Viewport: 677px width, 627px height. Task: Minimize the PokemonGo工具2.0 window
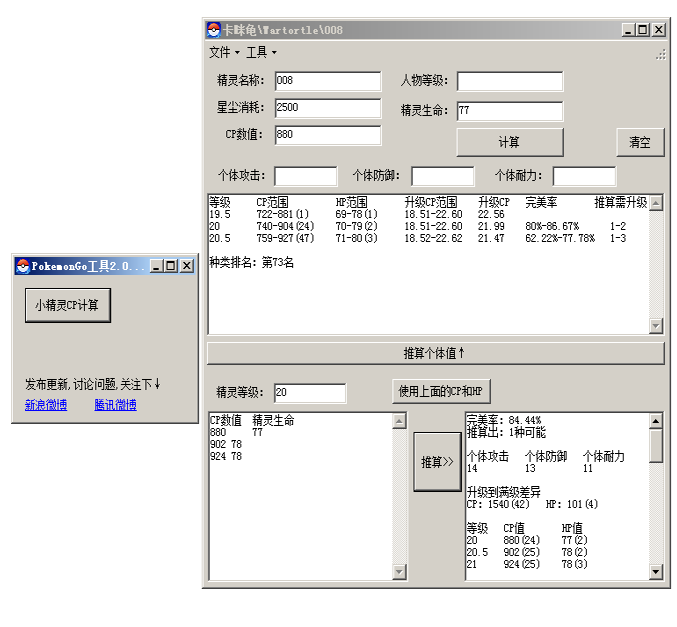point(156,266)
